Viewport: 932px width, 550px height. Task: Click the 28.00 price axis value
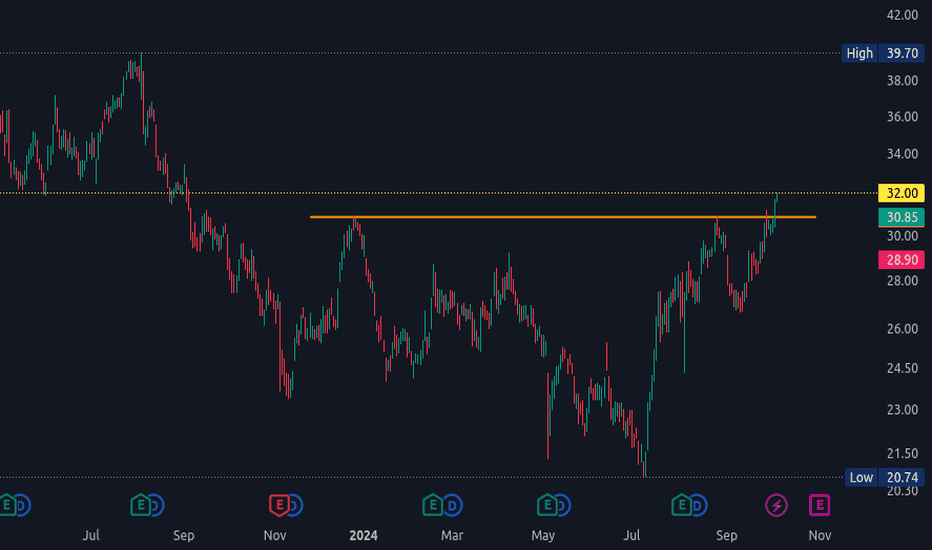[x=902, y=281]
